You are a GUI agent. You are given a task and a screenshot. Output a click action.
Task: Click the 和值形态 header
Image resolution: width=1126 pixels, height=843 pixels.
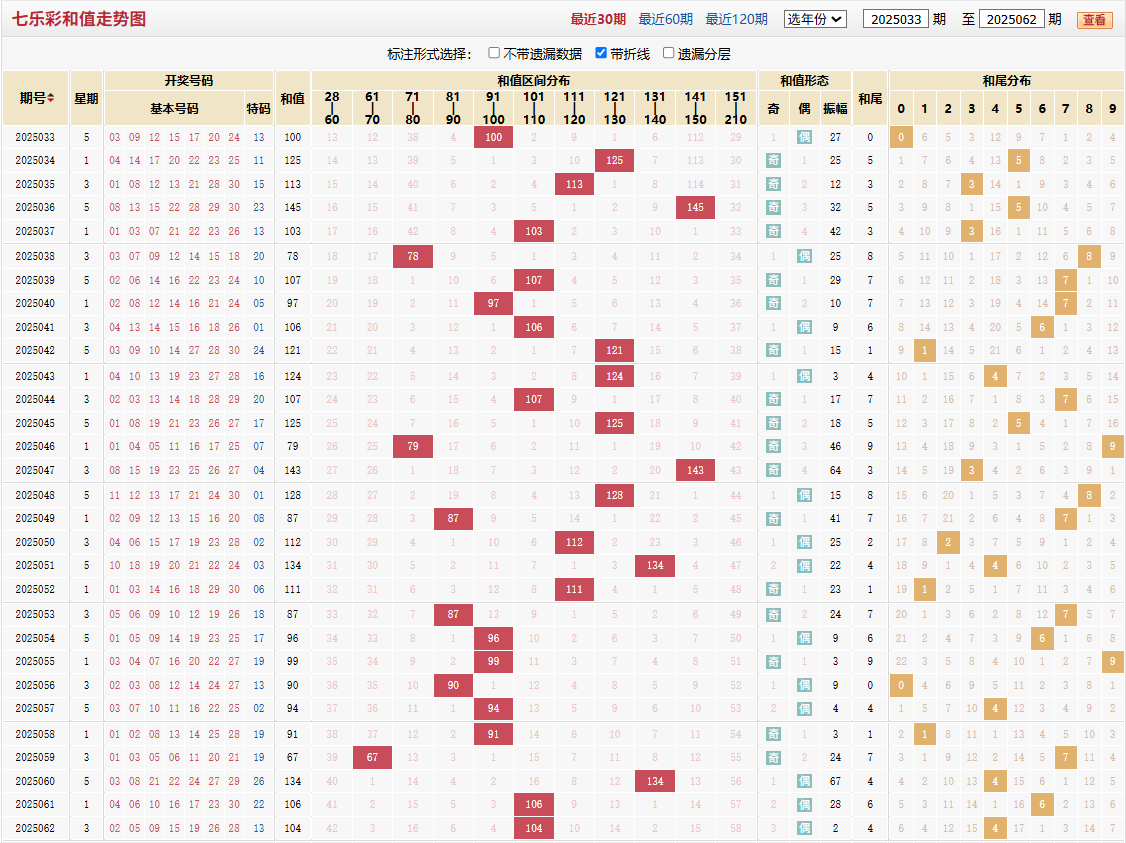[x=804, y=80]
